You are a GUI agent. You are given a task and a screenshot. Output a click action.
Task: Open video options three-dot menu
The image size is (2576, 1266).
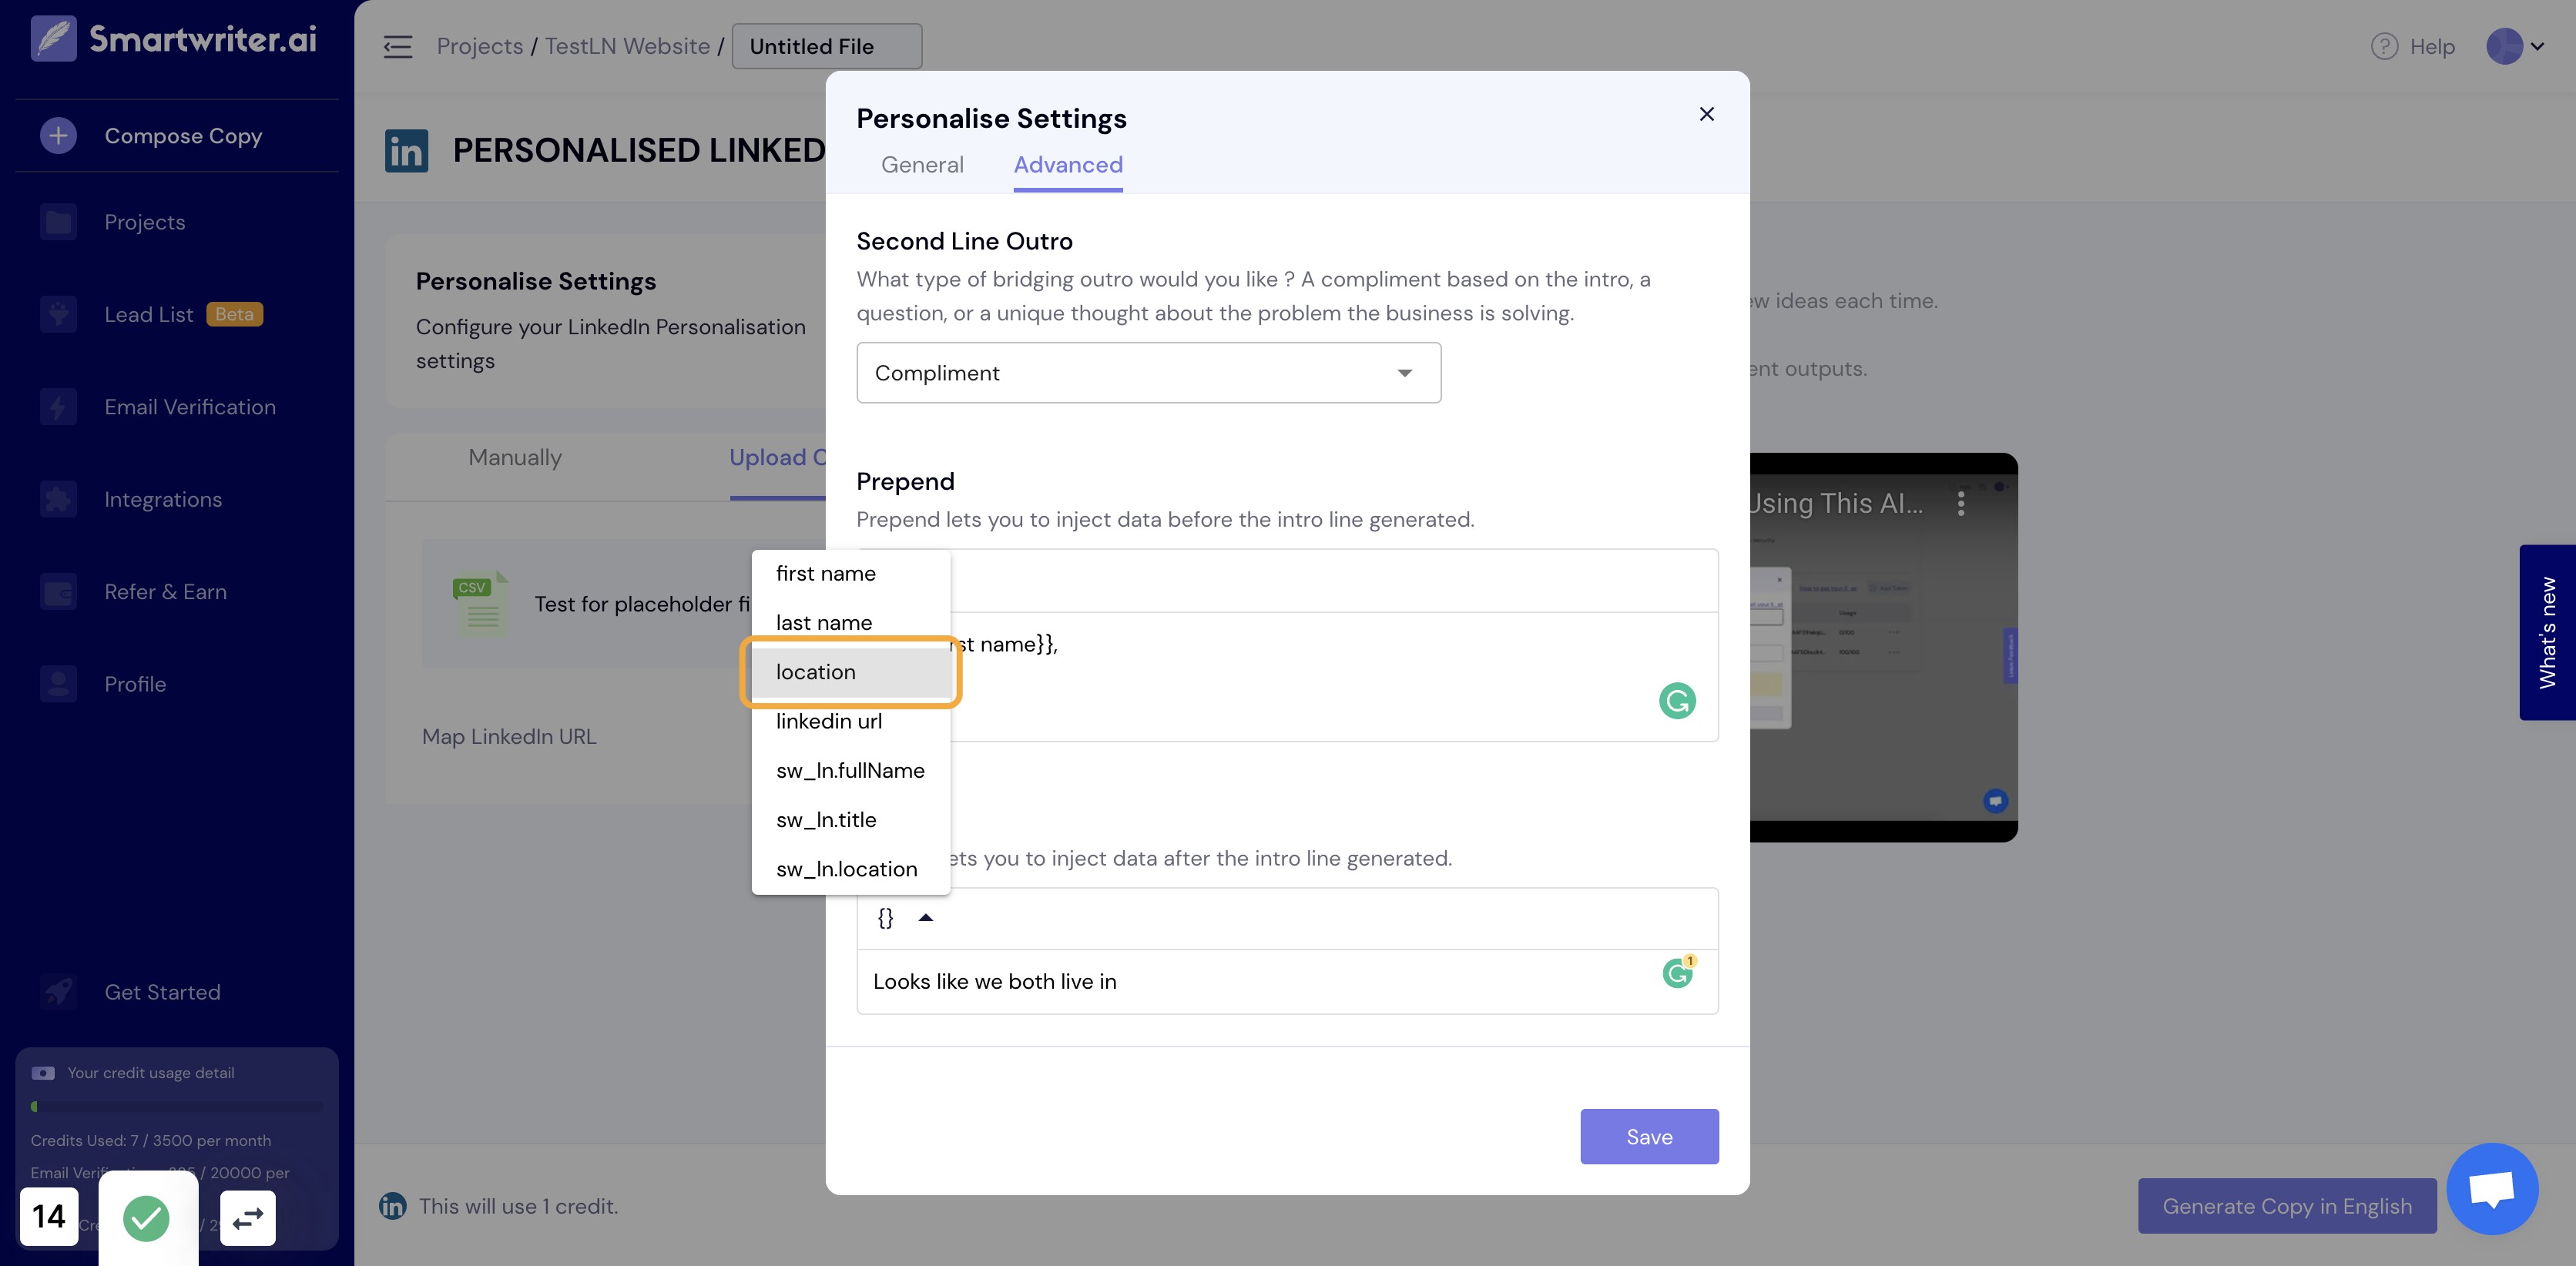1961,503
